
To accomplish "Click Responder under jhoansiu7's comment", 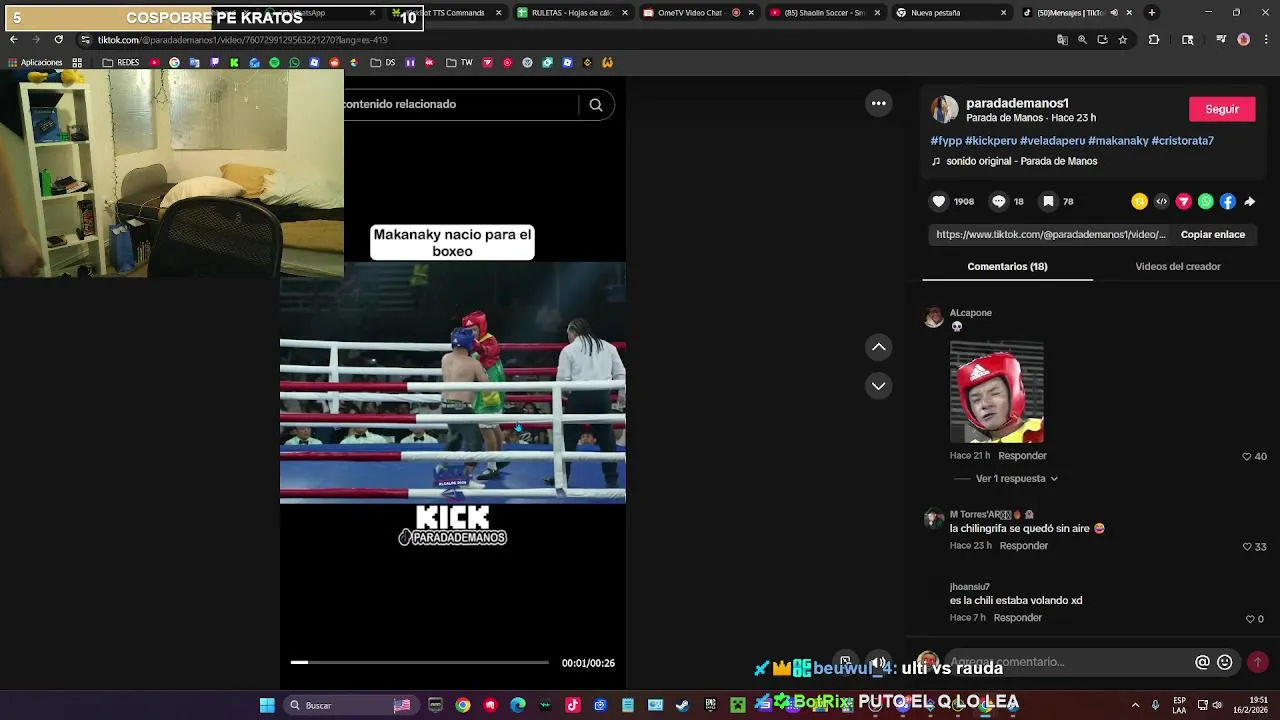I will pos(1018,618).
